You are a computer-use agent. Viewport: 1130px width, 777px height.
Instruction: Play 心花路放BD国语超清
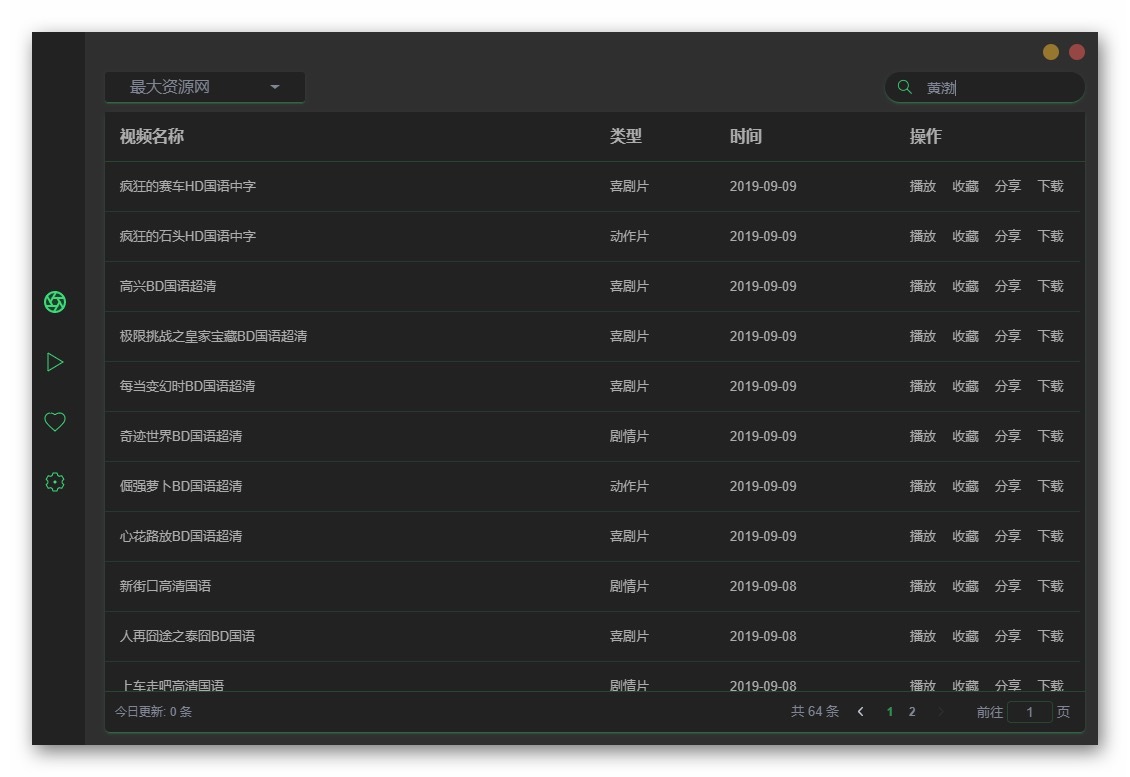tap(922, 536)
